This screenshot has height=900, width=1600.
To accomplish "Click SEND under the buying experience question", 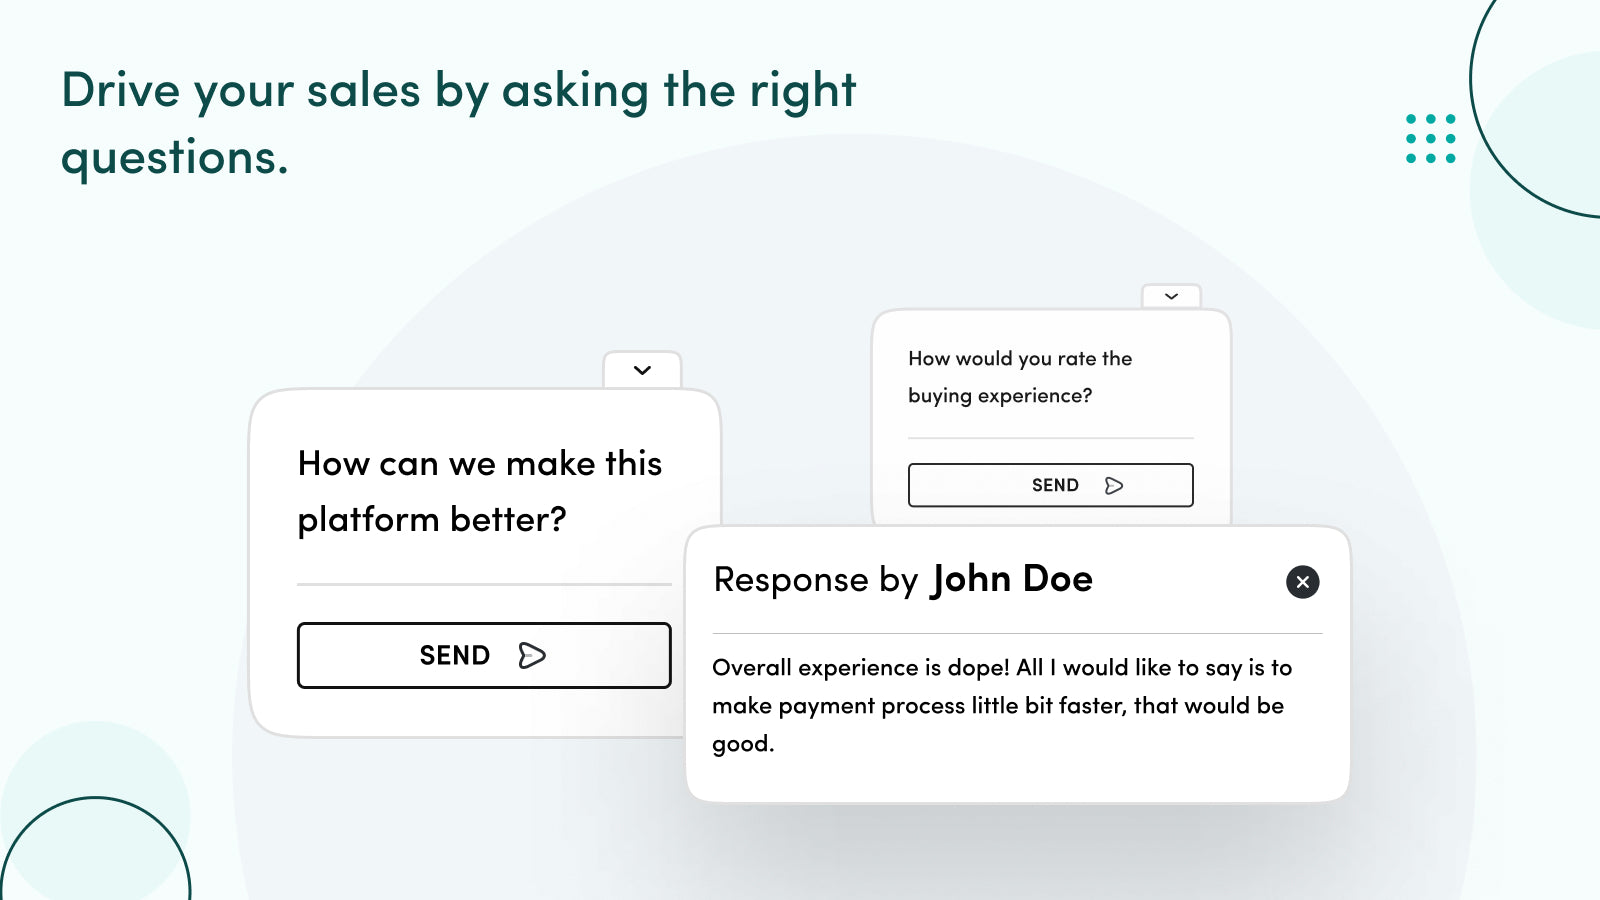I will tap(1050, 485).
